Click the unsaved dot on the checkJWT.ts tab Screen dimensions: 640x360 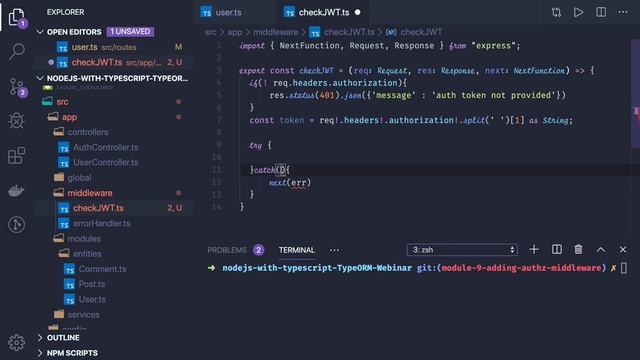point(358,12)
